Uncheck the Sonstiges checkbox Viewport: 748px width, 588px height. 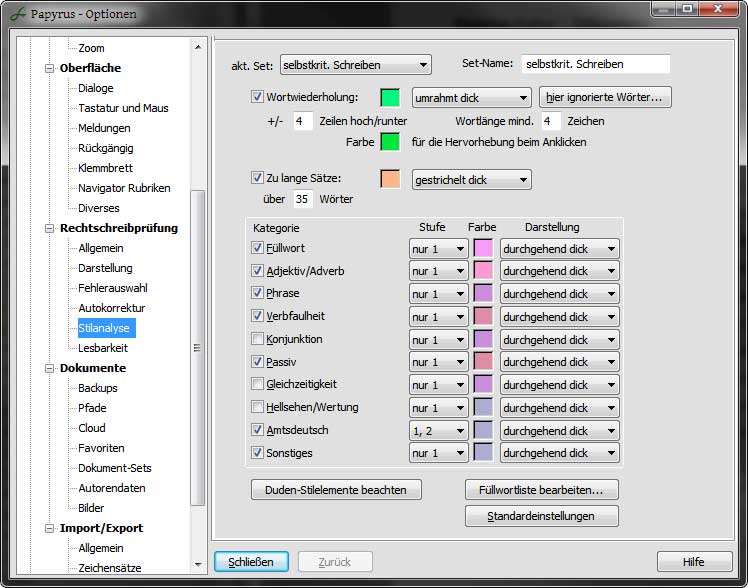pyautogui.click(x=257, y=453)
